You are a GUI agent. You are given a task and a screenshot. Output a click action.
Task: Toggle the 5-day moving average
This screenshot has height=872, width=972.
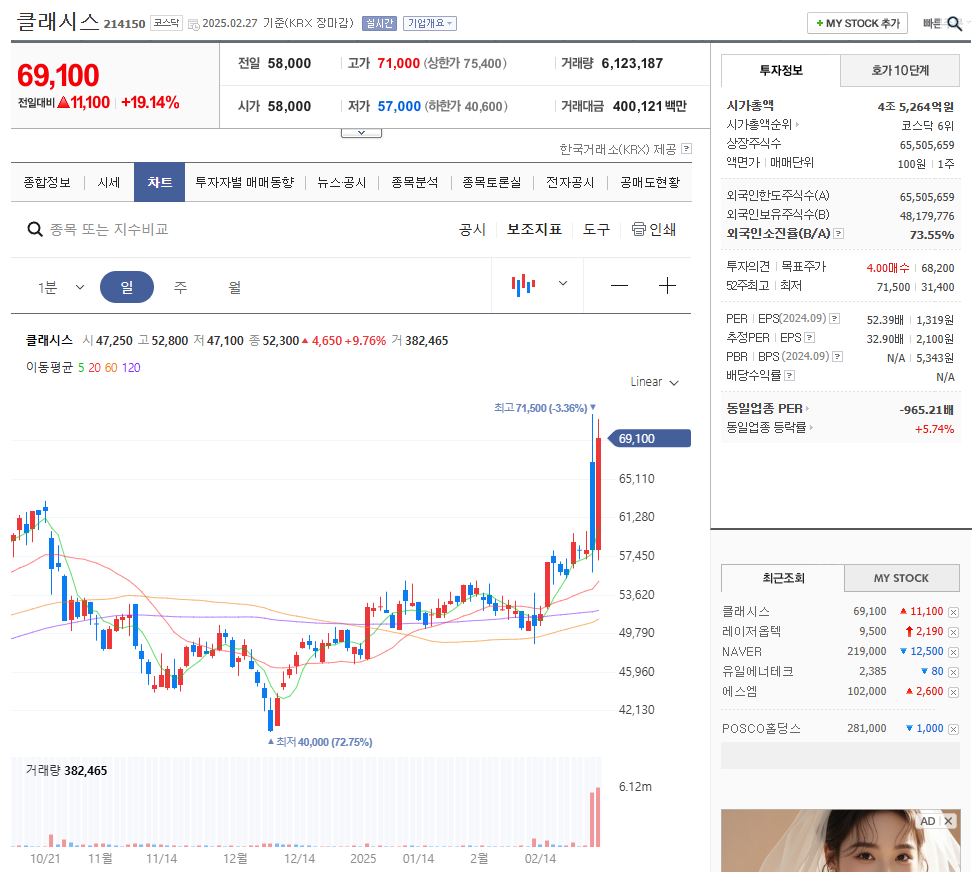click(81, 368)
